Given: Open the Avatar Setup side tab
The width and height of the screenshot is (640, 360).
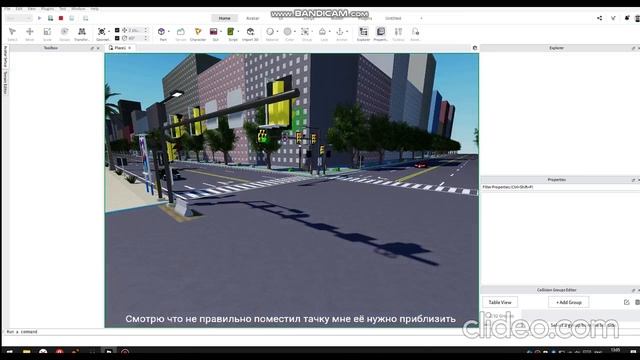Looking at the screenshot, I should 5,56.
